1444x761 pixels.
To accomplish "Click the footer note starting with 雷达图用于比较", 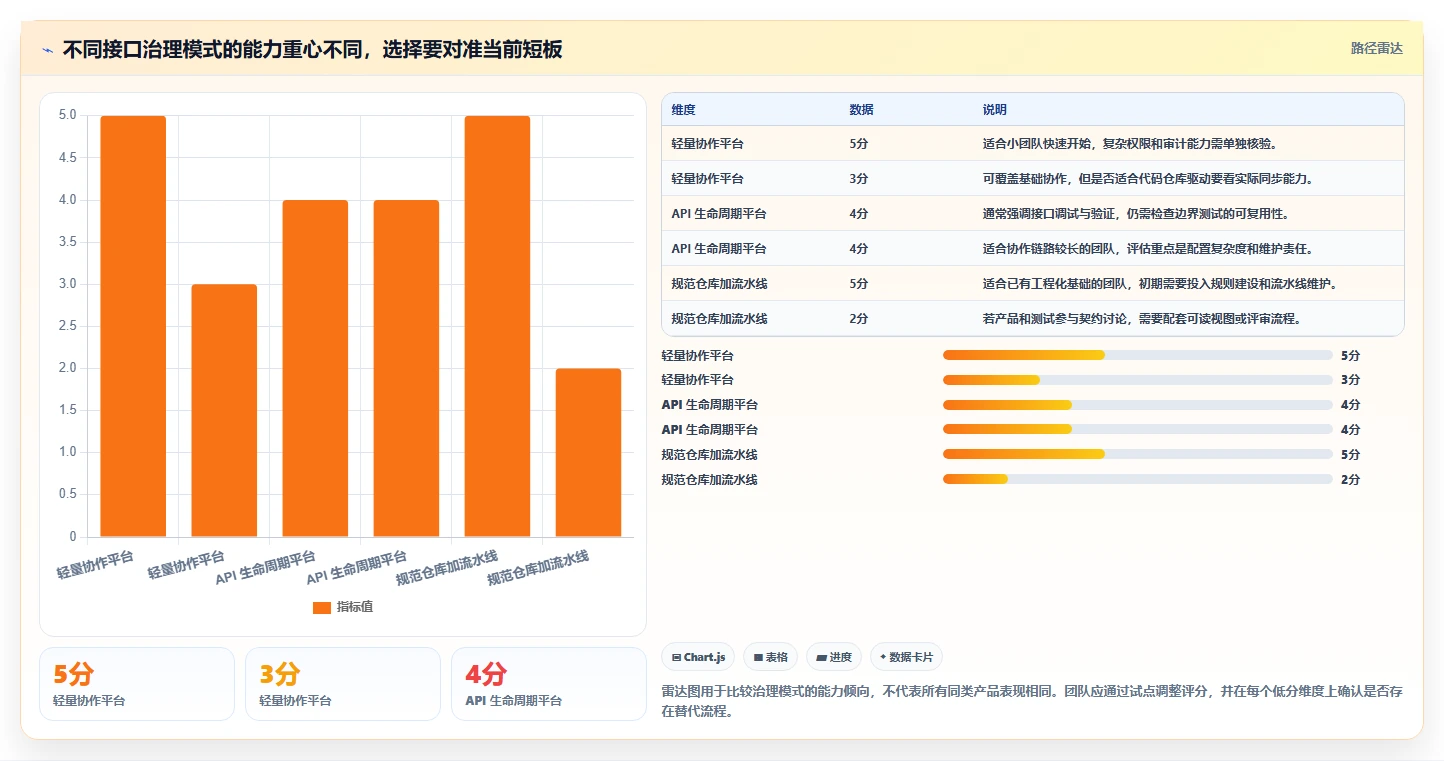I will [1032, 701].
